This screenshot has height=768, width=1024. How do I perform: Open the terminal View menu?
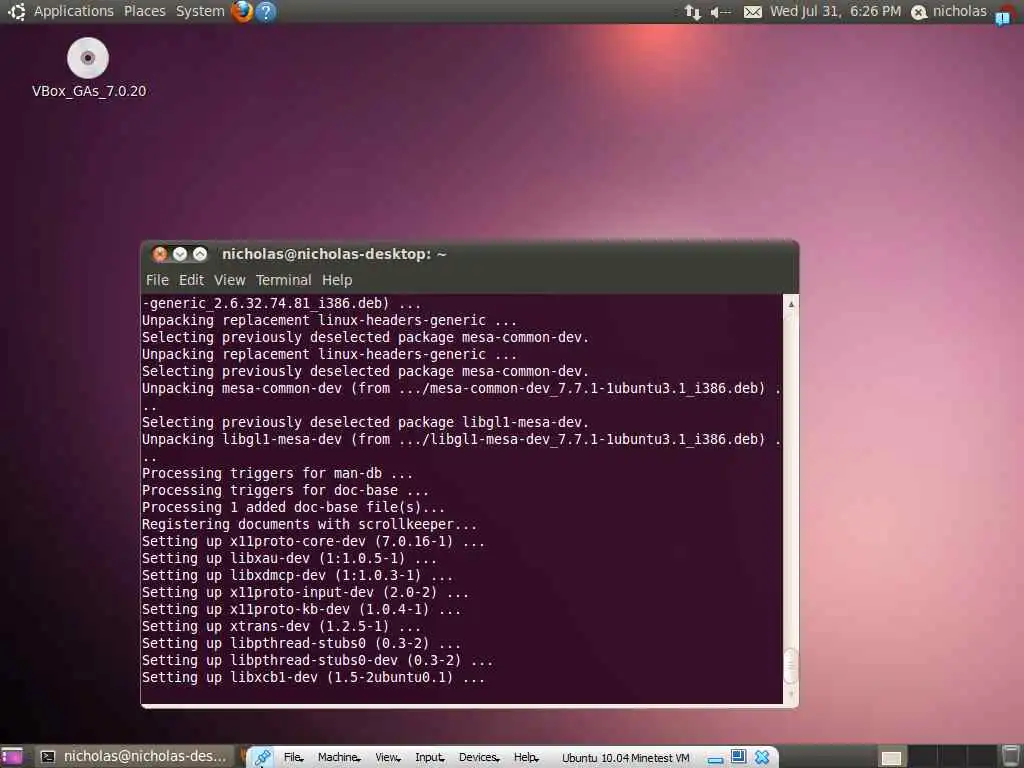pyautogui.click(x=229, y=280)
